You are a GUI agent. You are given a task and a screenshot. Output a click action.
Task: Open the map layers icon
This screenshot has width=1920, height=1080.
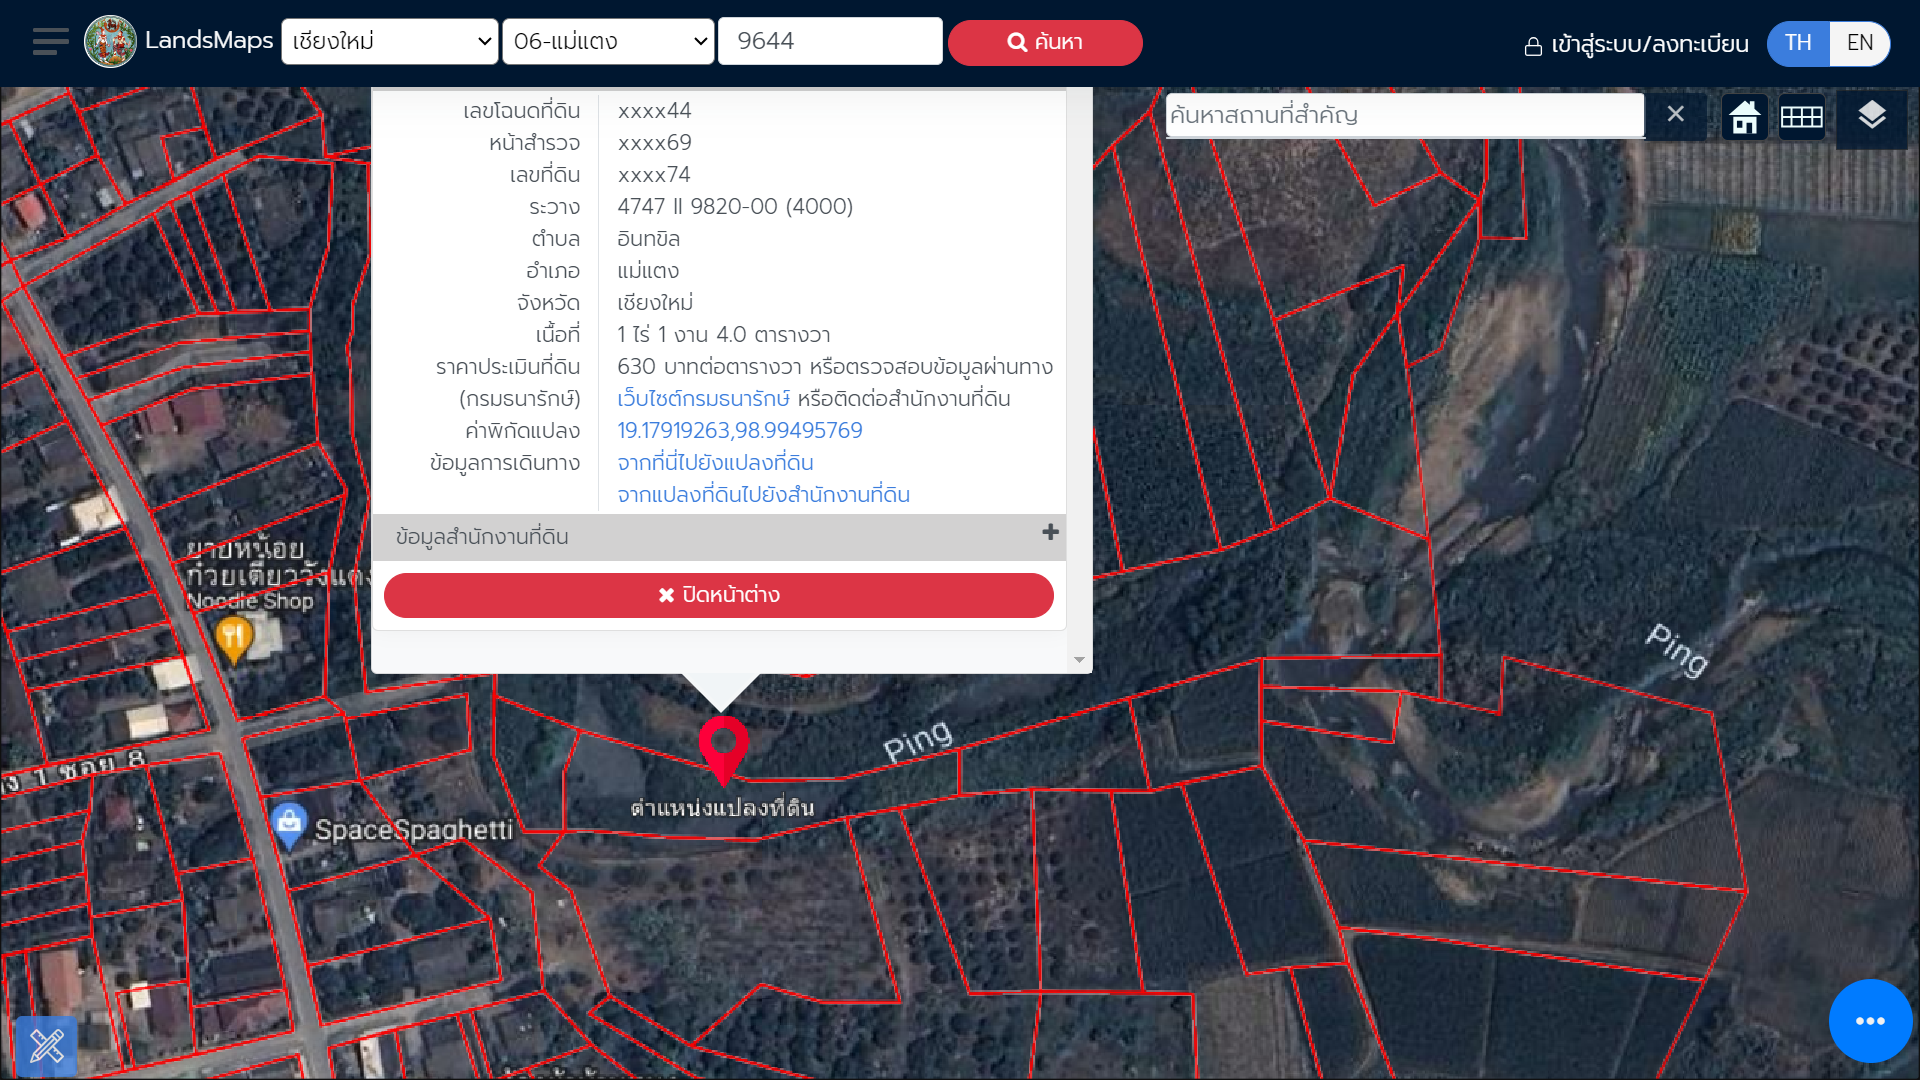[1871, 116]
